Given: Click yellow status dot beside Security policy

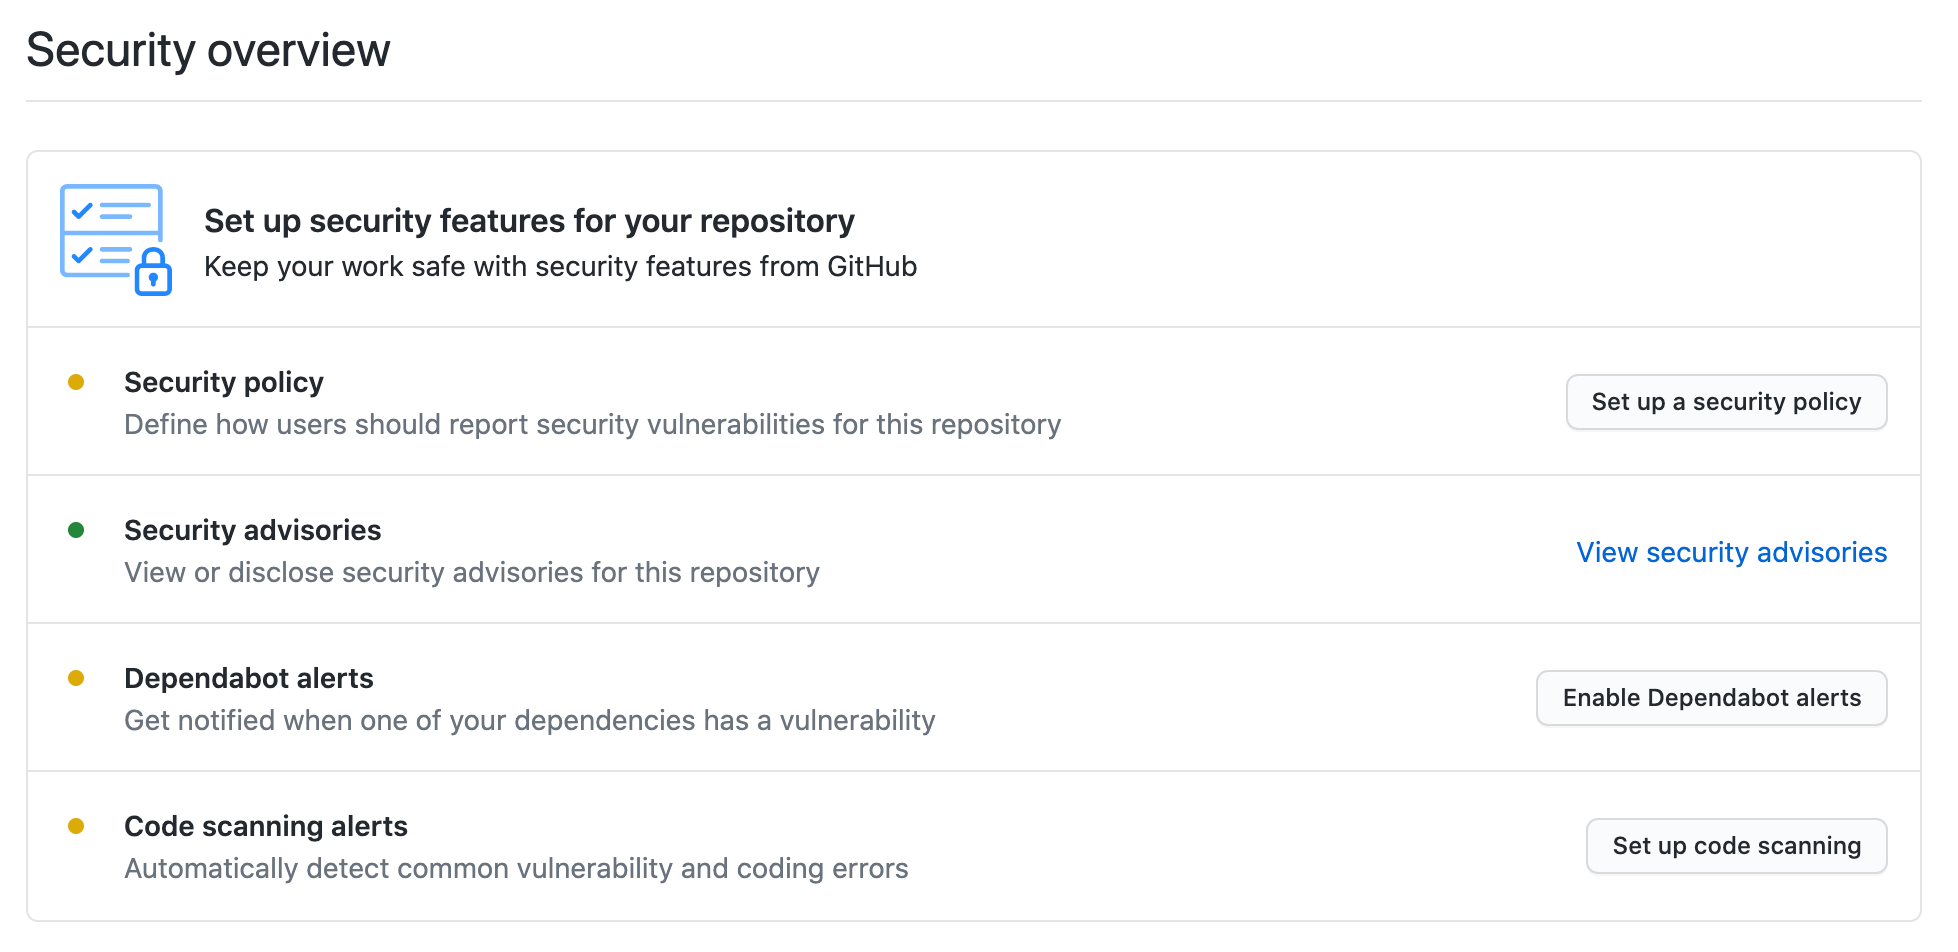Looking at the screenshot, I should [76, 382].
